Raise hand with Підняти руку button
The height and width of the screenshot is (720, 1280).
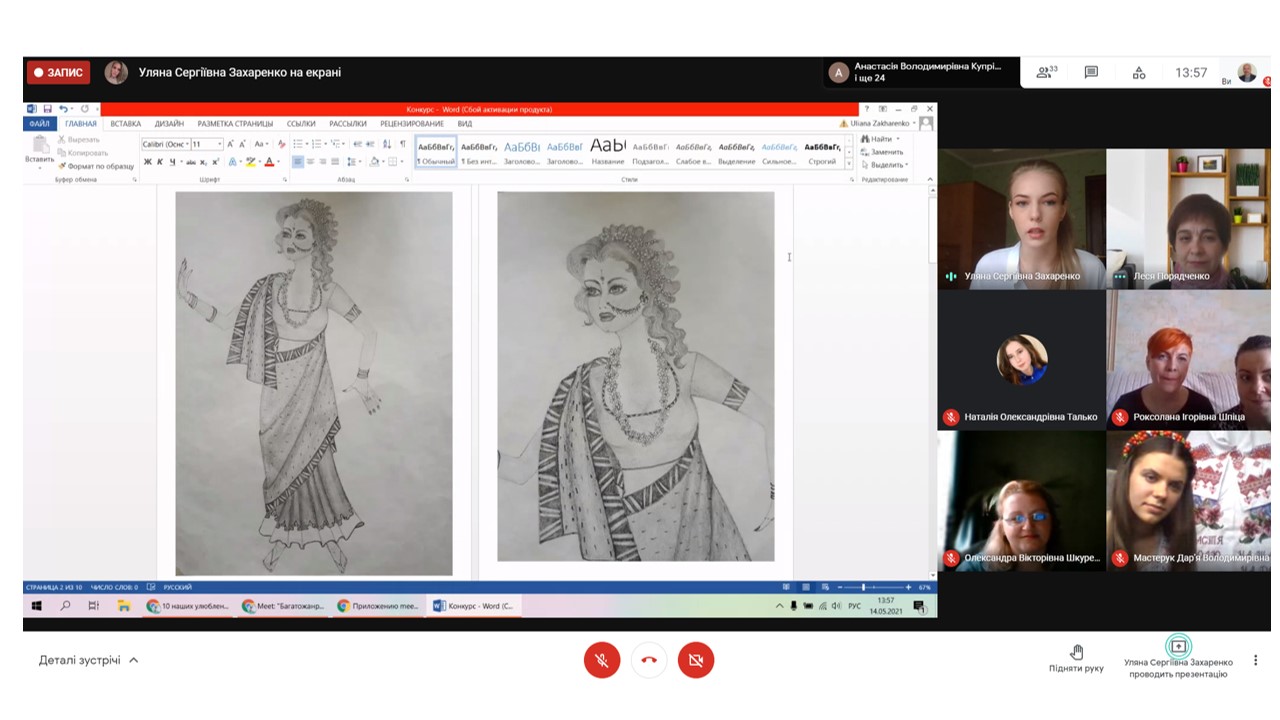coord(1076,657)
